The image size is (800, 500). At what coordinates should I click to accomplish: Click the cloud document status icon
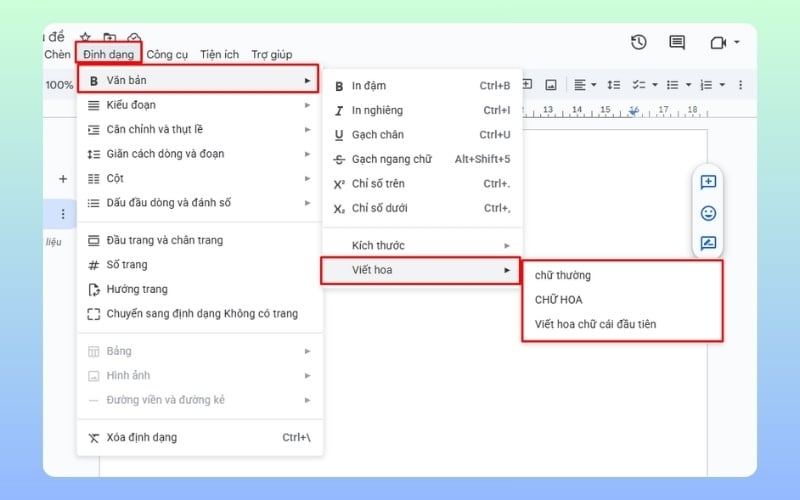point(134,37)
